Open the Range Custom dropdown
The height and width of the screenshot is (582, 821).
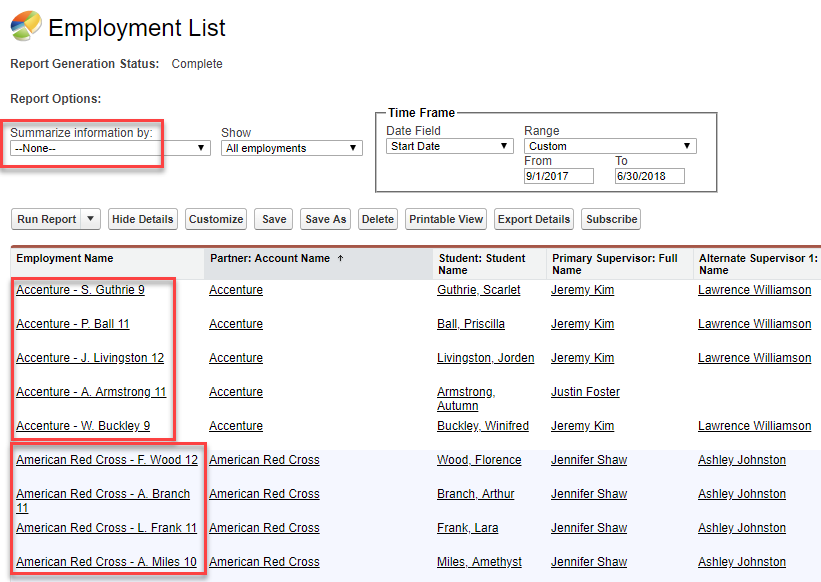[x=610, y=146]
